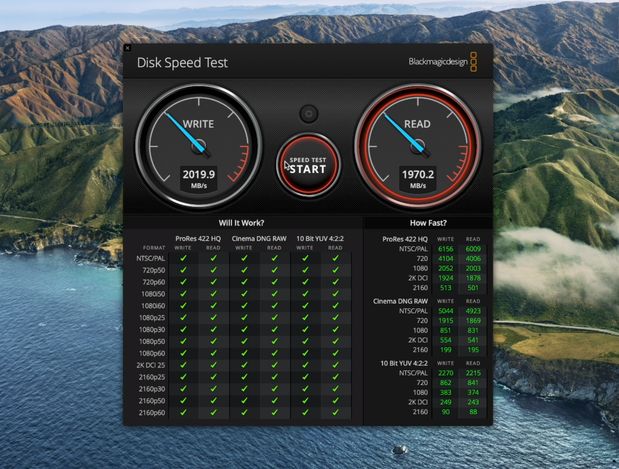Click the 1080p50 format row label
Viewport: 619px width, 469px height.
tap(152, 341)
